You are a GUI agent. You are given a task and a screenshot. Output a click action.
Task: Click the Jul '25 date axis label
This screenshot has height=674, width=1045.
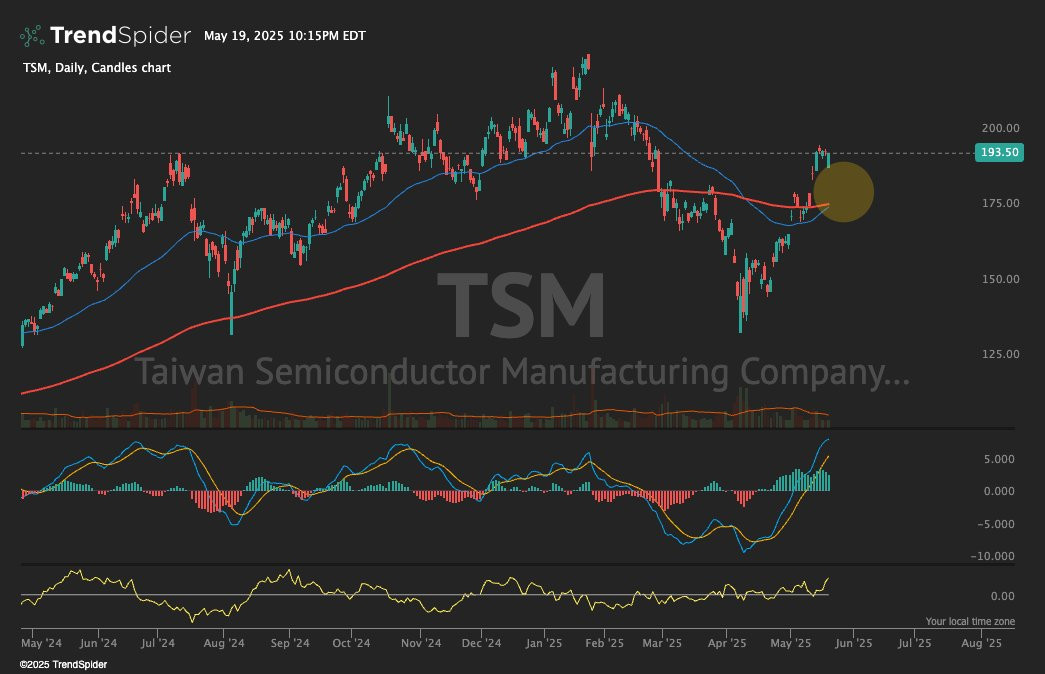pyautogui.click(x=914, y=643)
